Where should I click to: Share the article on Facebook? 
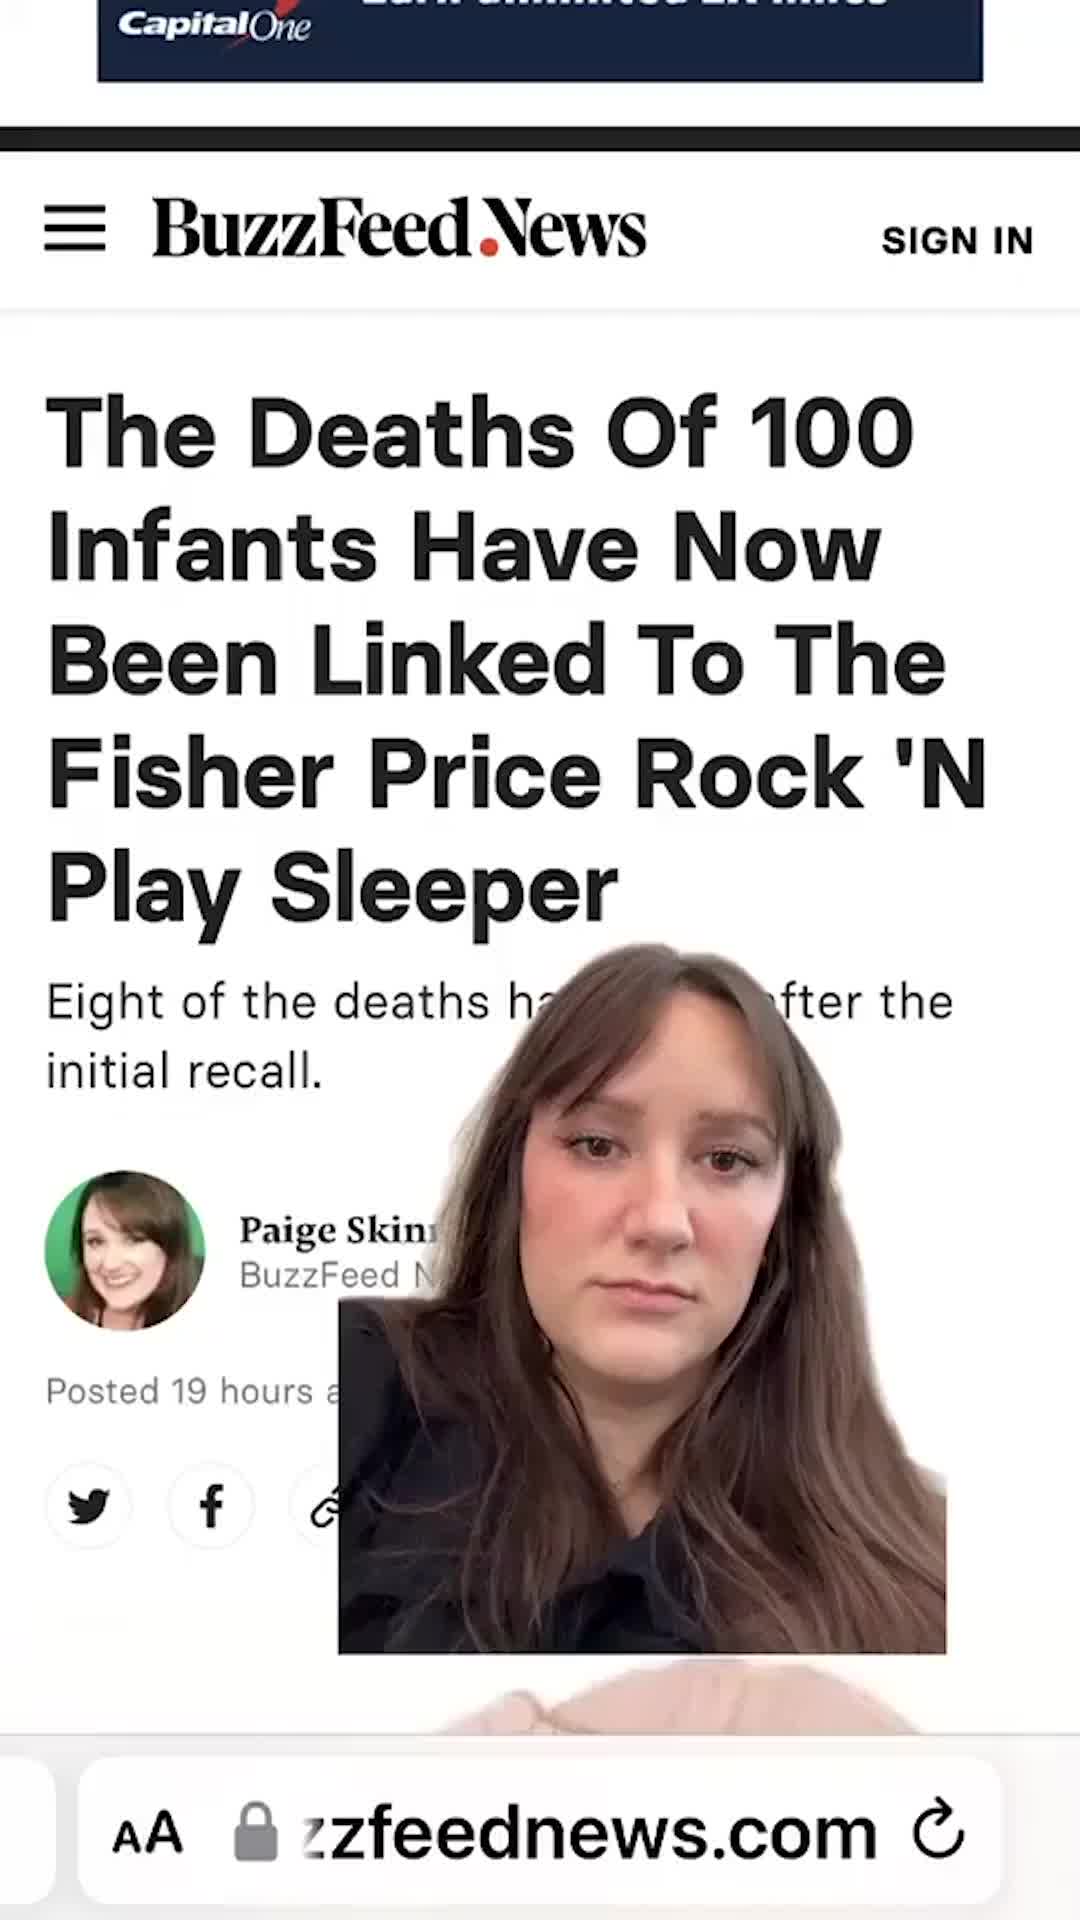tap(210, 1506)
